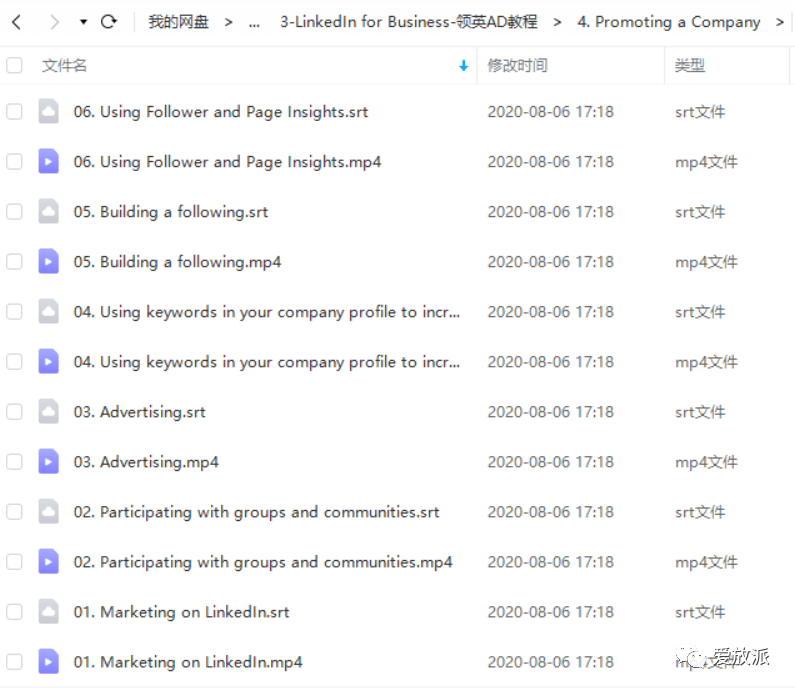795x691 pixels.
Task: Go forward with the right arrow button
Action: click(x=54, y=22)
